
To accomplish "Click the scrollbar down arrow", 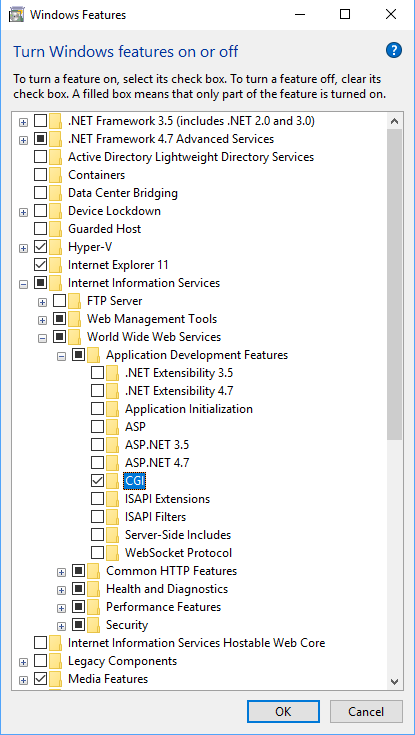I will (x=394, y=680).
